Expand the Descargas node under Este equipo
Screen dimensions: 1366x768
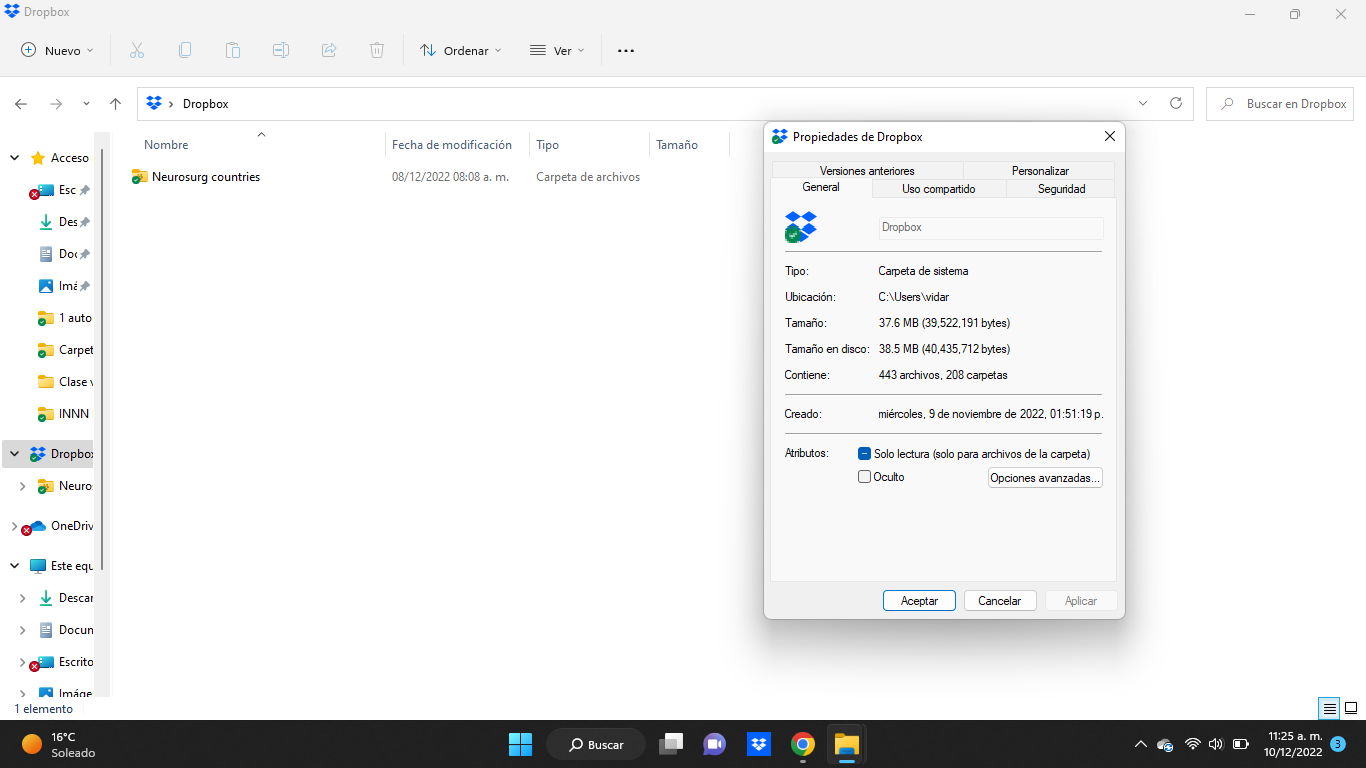23,598
